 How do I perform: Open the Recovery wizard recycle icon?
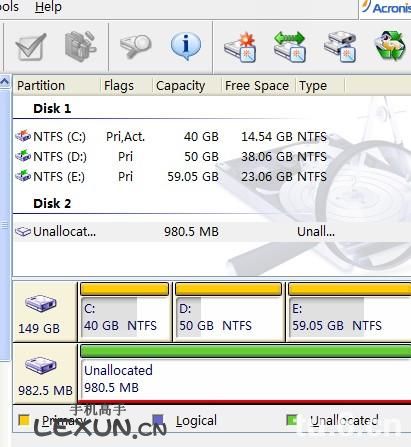tap(391, 46)
